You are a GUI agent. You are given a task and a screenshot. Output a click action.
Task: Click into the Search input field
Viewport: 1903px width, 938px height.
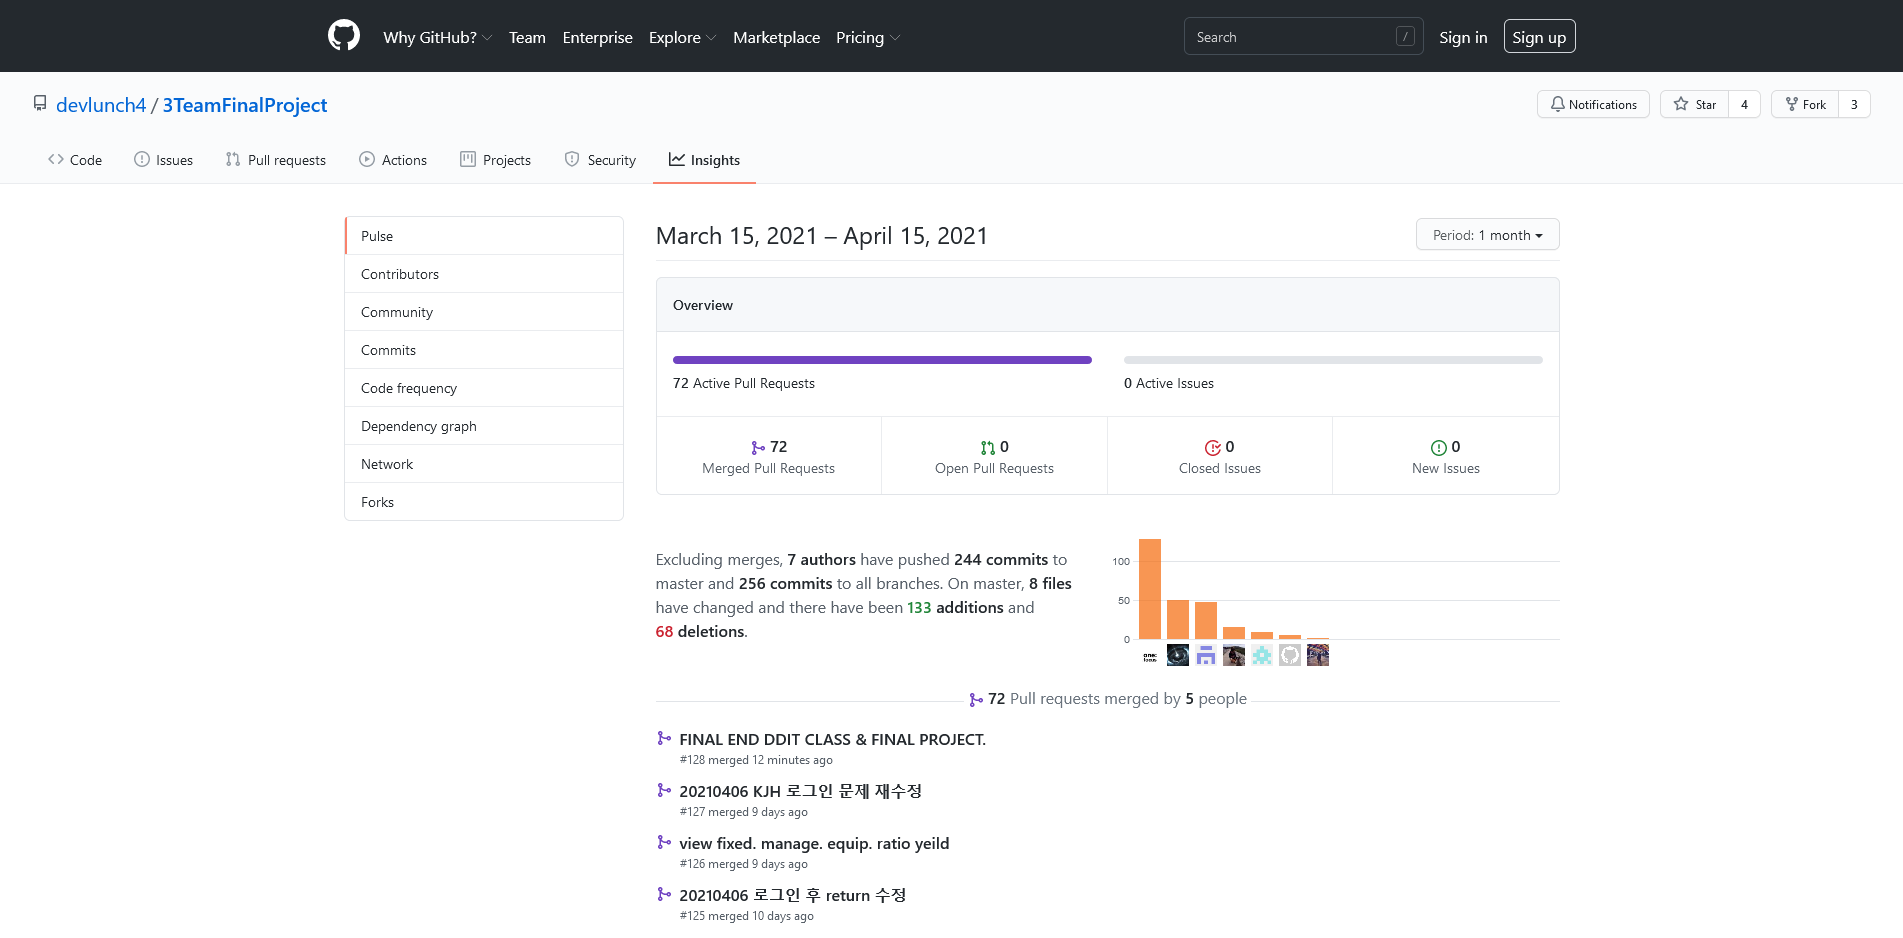(1290, 37)
